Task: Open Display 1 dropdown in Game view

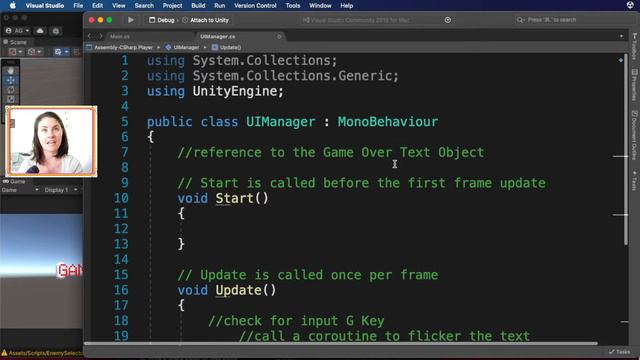Action: point(61,190)
